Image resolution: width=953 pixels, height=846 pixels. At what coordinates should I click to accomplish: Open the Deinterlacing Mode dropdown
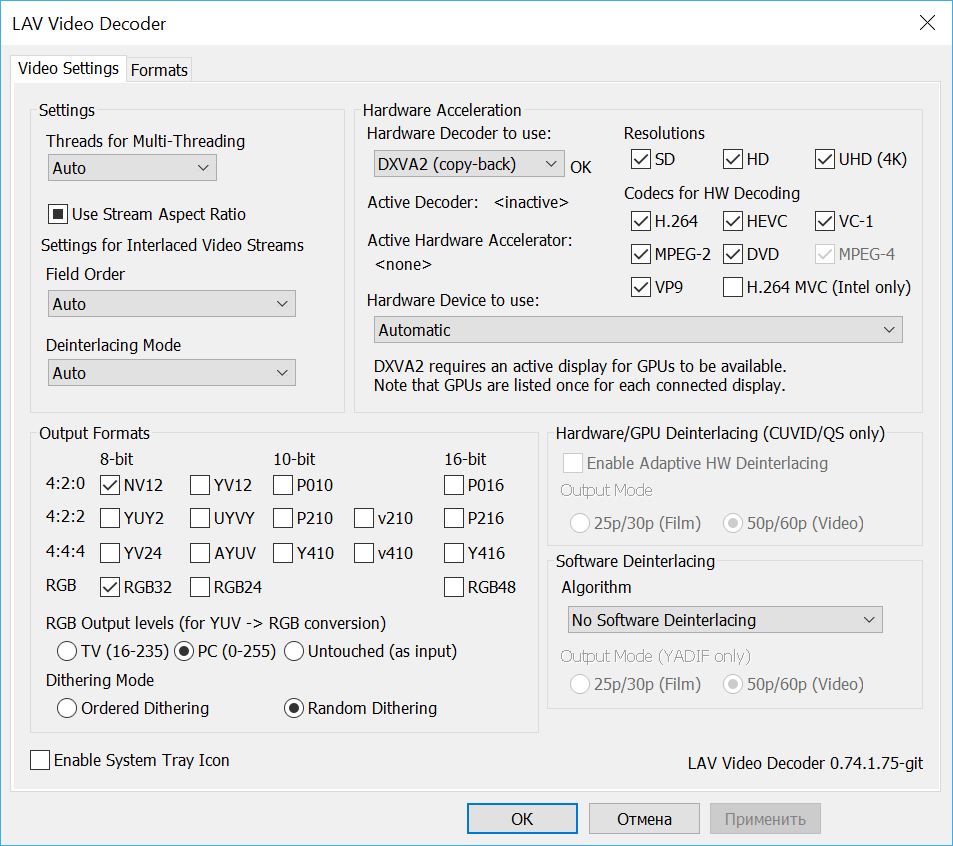click(171, 373)
